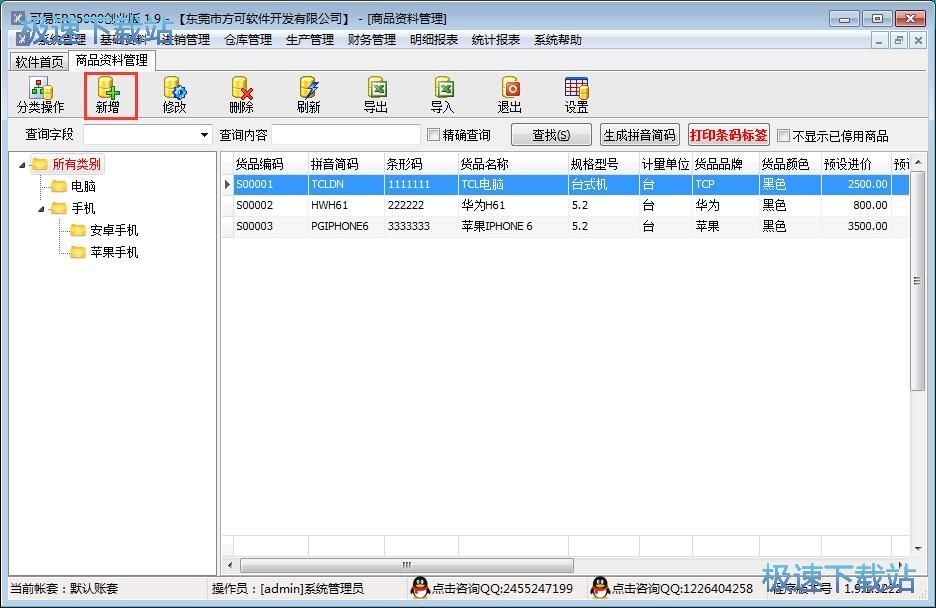Select the row with code S00002
Screen dimensions: 936x608
[566, 205]
